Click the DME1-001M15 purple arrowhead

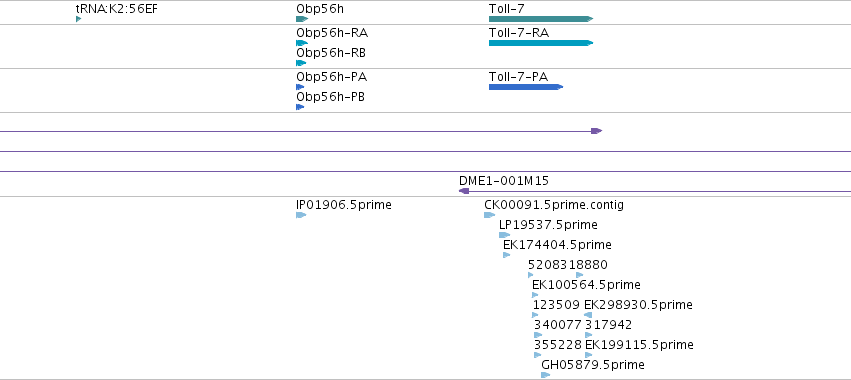[x=464, y=191]
